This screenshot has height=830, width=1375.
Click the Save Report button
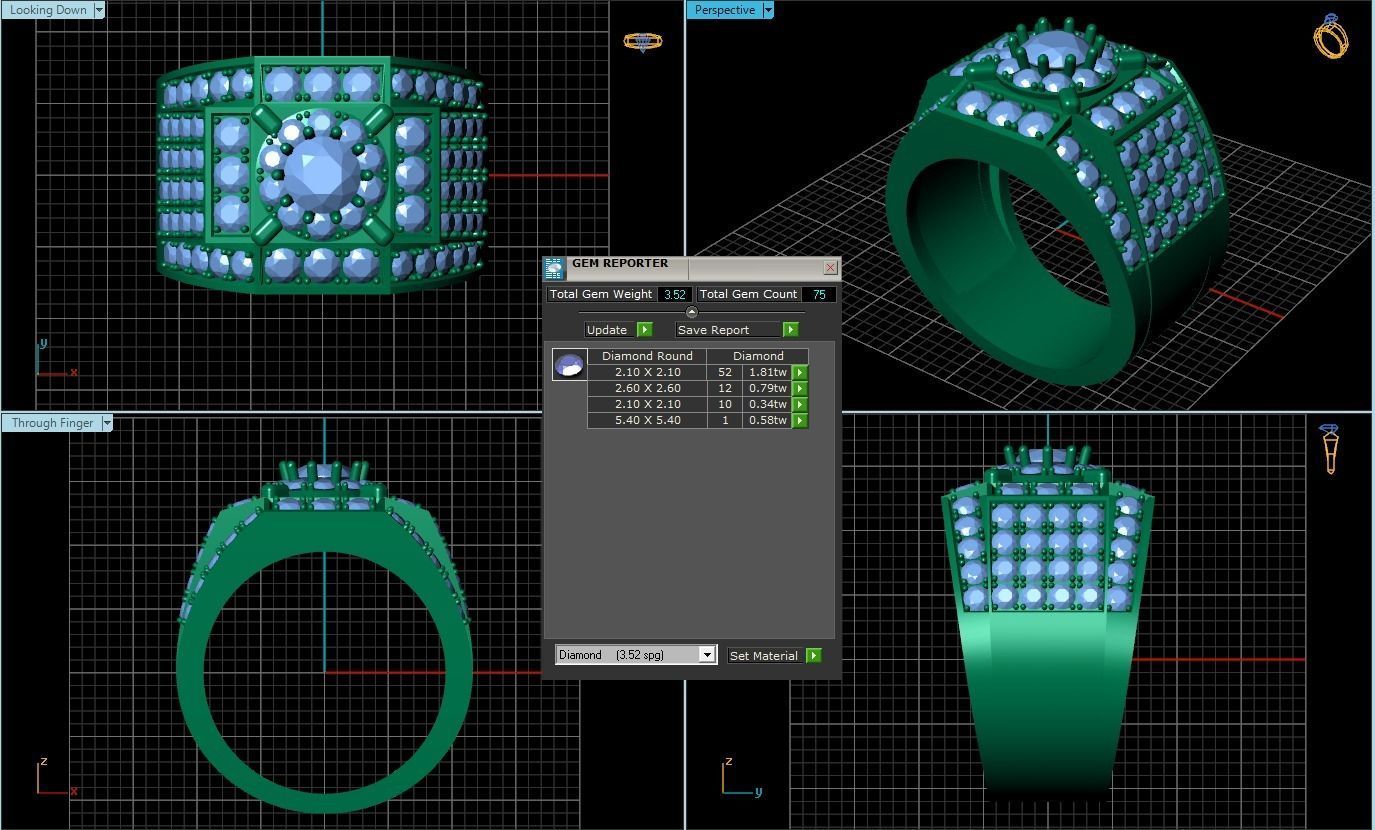[x=729, y=330]
